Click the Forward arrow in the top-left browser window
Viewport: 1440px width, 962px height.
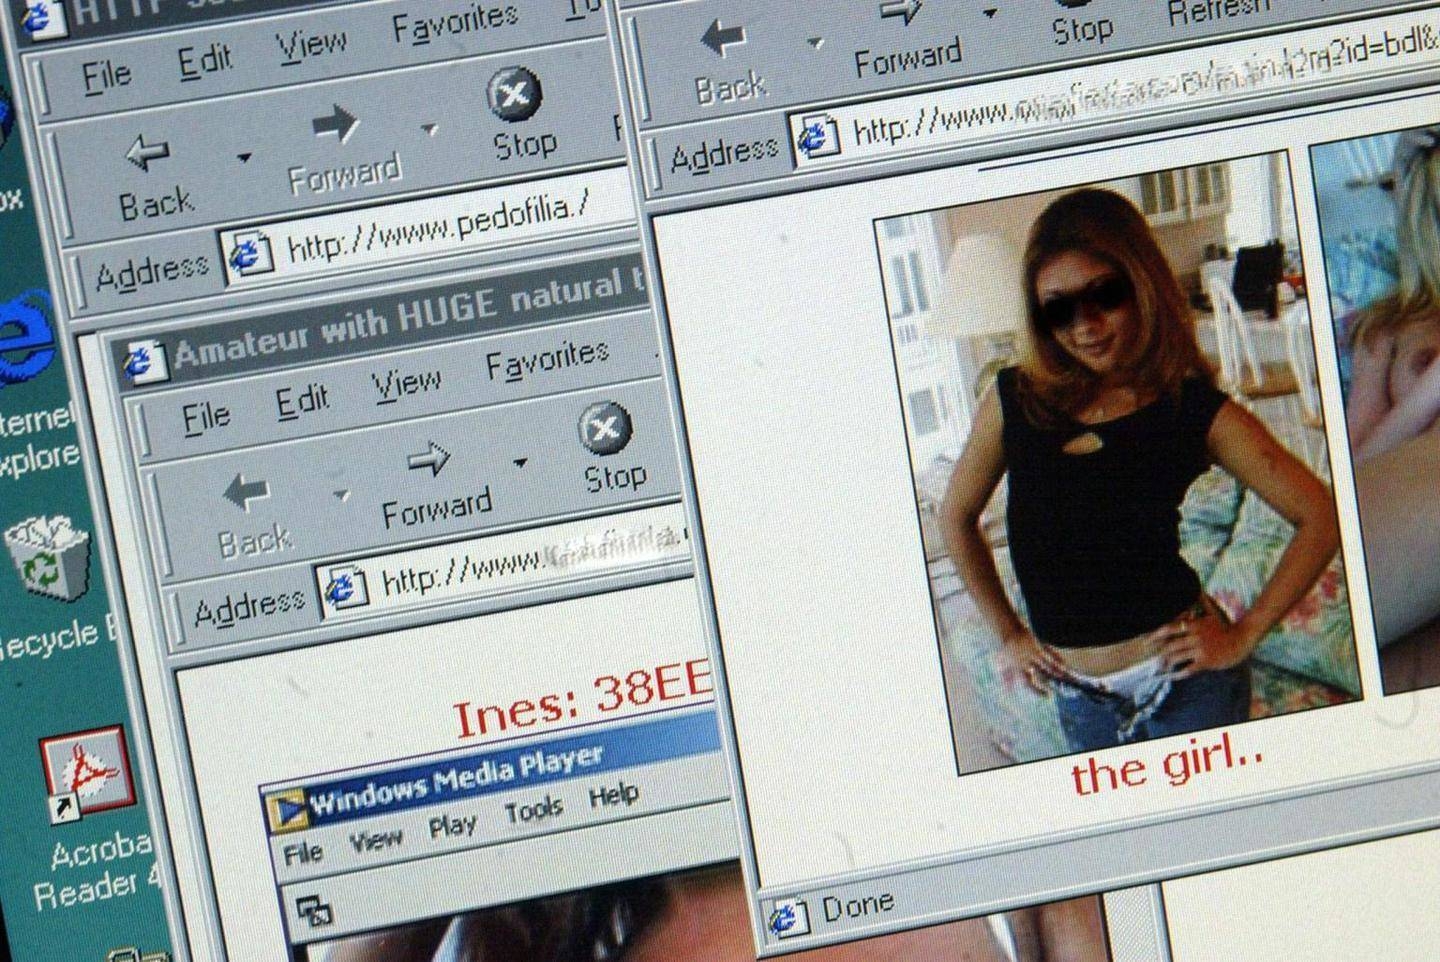tap(334, 127)
